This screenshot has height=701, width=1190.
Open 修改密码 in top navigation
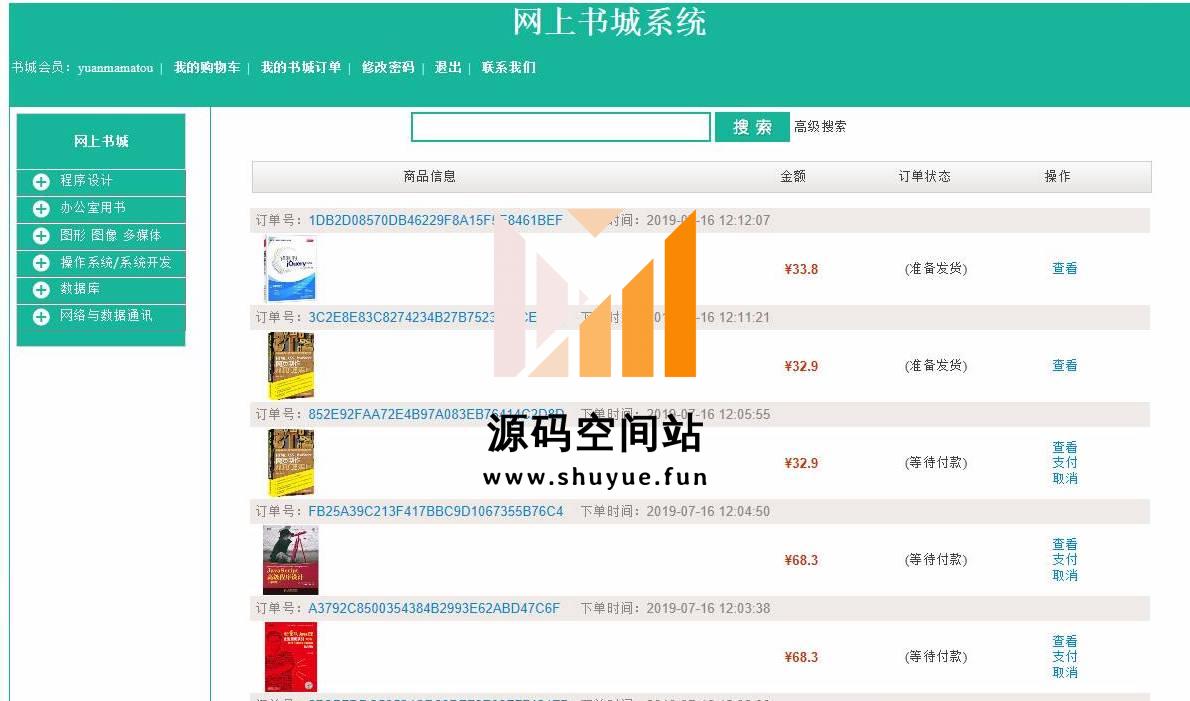pyautogui.click(x=388, y=68)
